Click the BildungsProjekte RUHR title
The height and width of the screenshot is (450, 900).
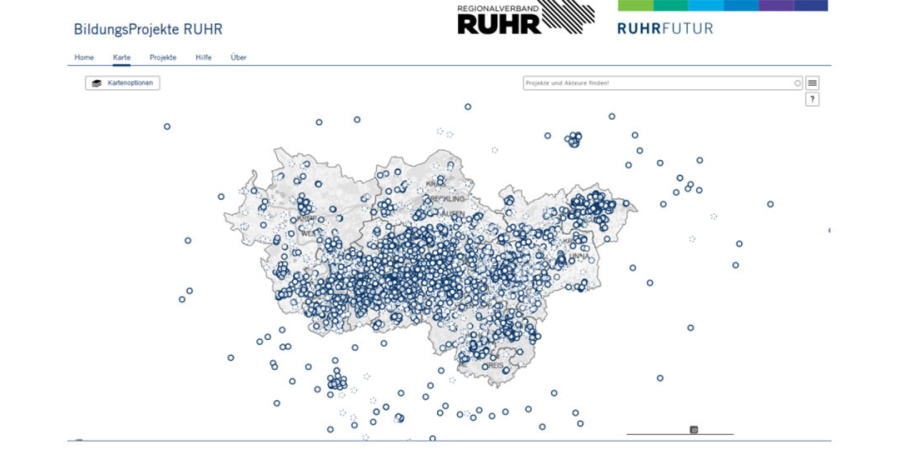(x=147, y=29)
